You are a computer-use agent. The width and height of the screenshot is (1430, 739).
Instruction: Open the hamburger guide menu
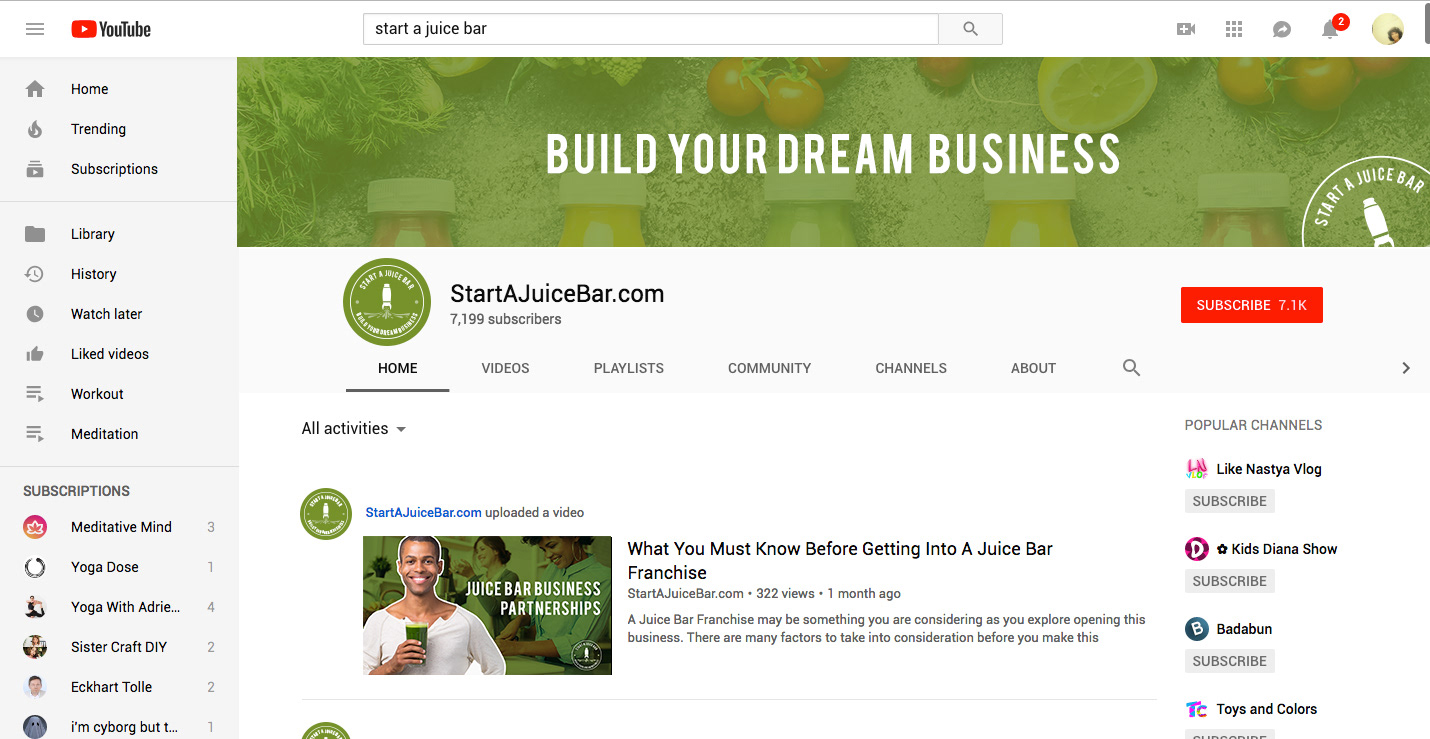(x=35, y=29)
